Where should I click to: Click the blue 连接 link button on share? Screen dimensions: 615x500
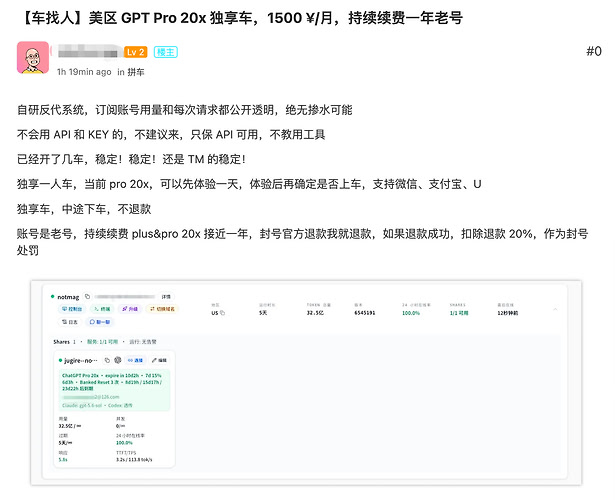(135, 360)
